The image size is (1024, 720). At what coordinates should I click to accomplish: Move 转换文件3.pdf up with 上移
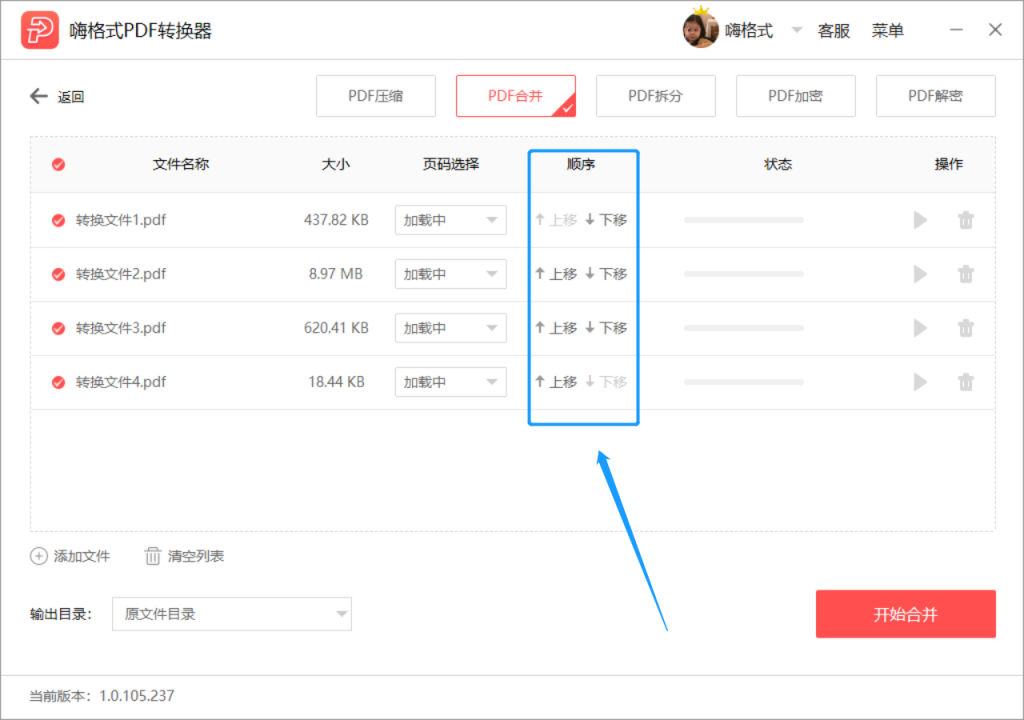tap(556, 328)
